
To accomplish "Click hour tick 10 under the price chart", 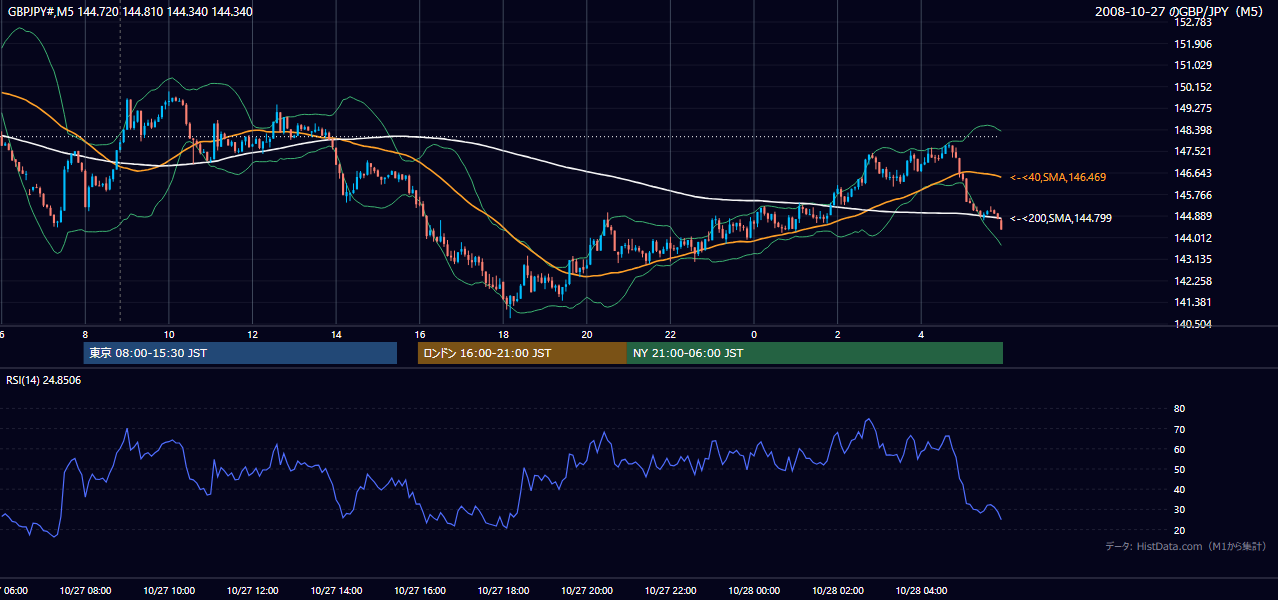I will click(x=169, y=335).
